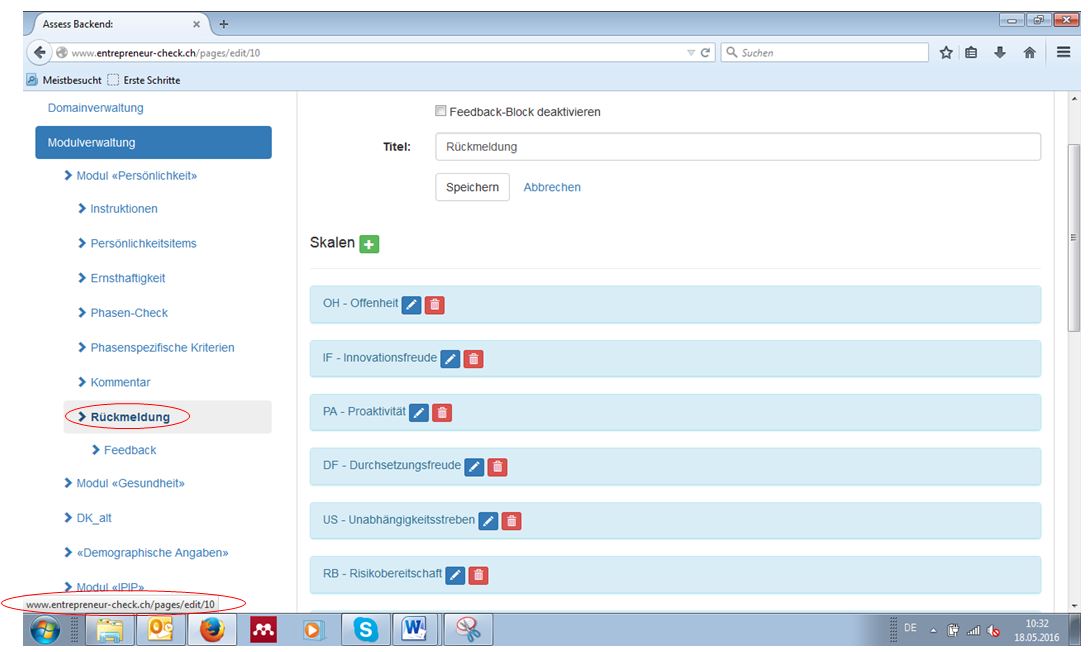Bookmark this page with star icon
1088x652 pixels.
tap(946, 53)
